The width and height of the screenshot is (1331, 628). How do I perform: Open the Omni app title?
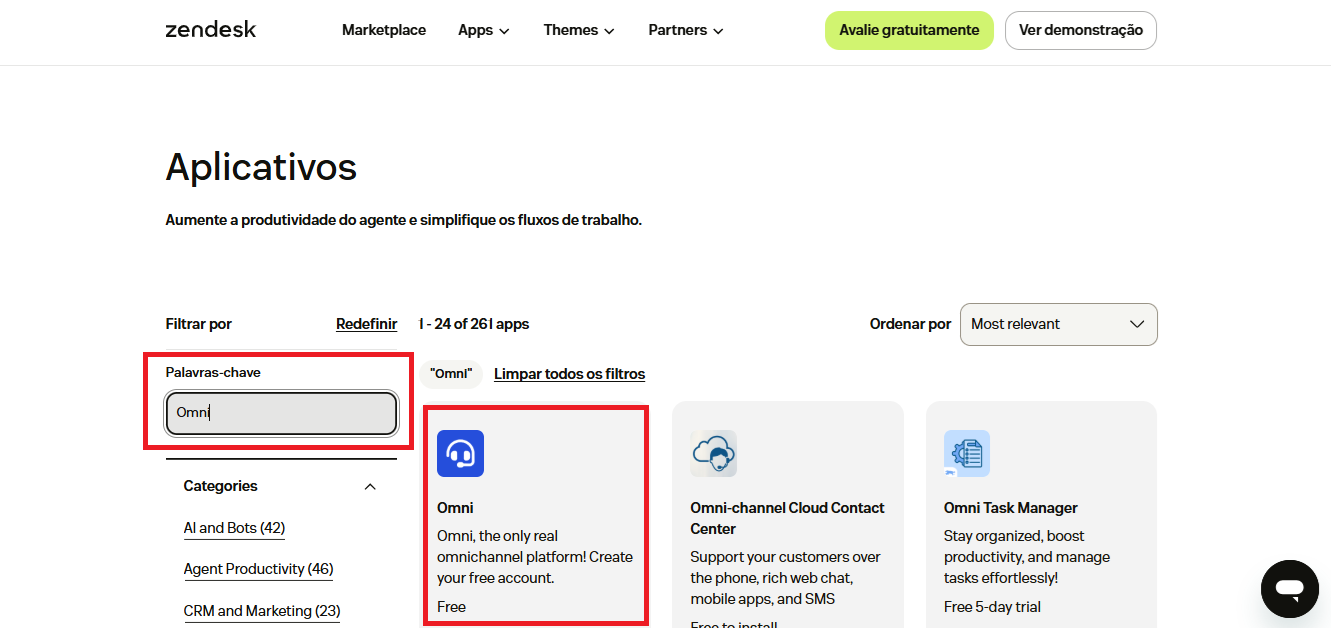pyautogui.click(x=455, y=508)
